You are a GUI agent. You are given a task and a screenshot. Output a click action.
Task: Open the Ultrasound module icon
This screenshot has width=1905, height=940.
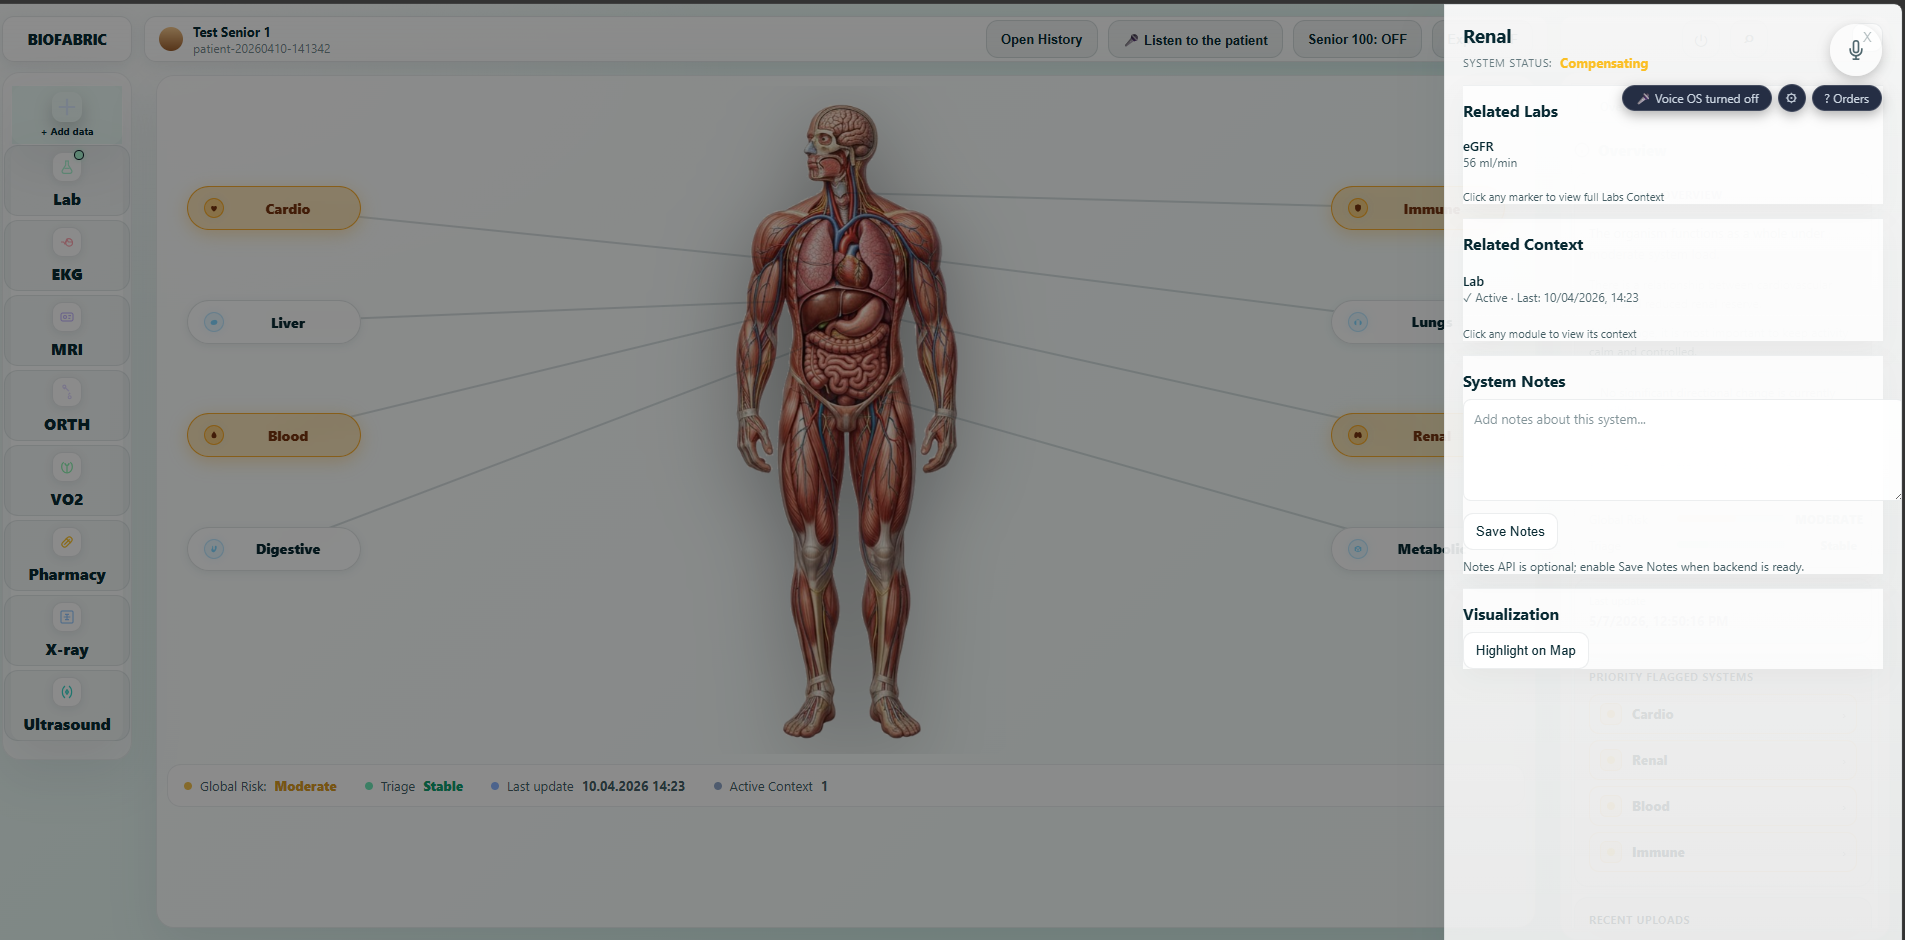pyautogui.click(x=67, y=692)
